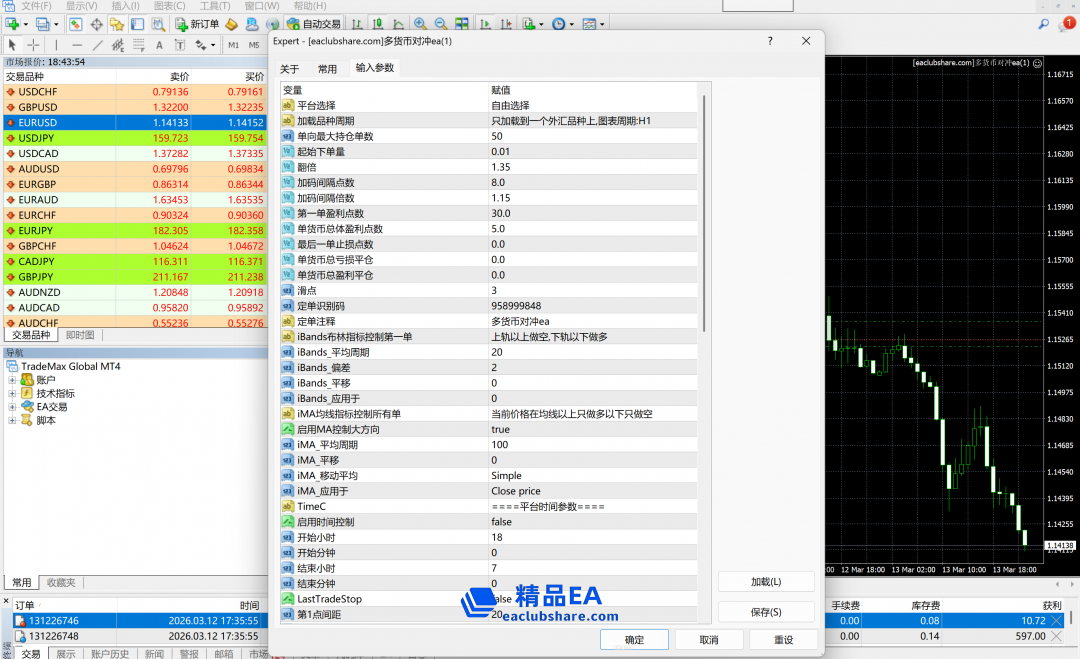This screenshot has width=1080, height=659.
Task: Open the 账户历史 tab in terminal panel
Action: pos(110,653)
